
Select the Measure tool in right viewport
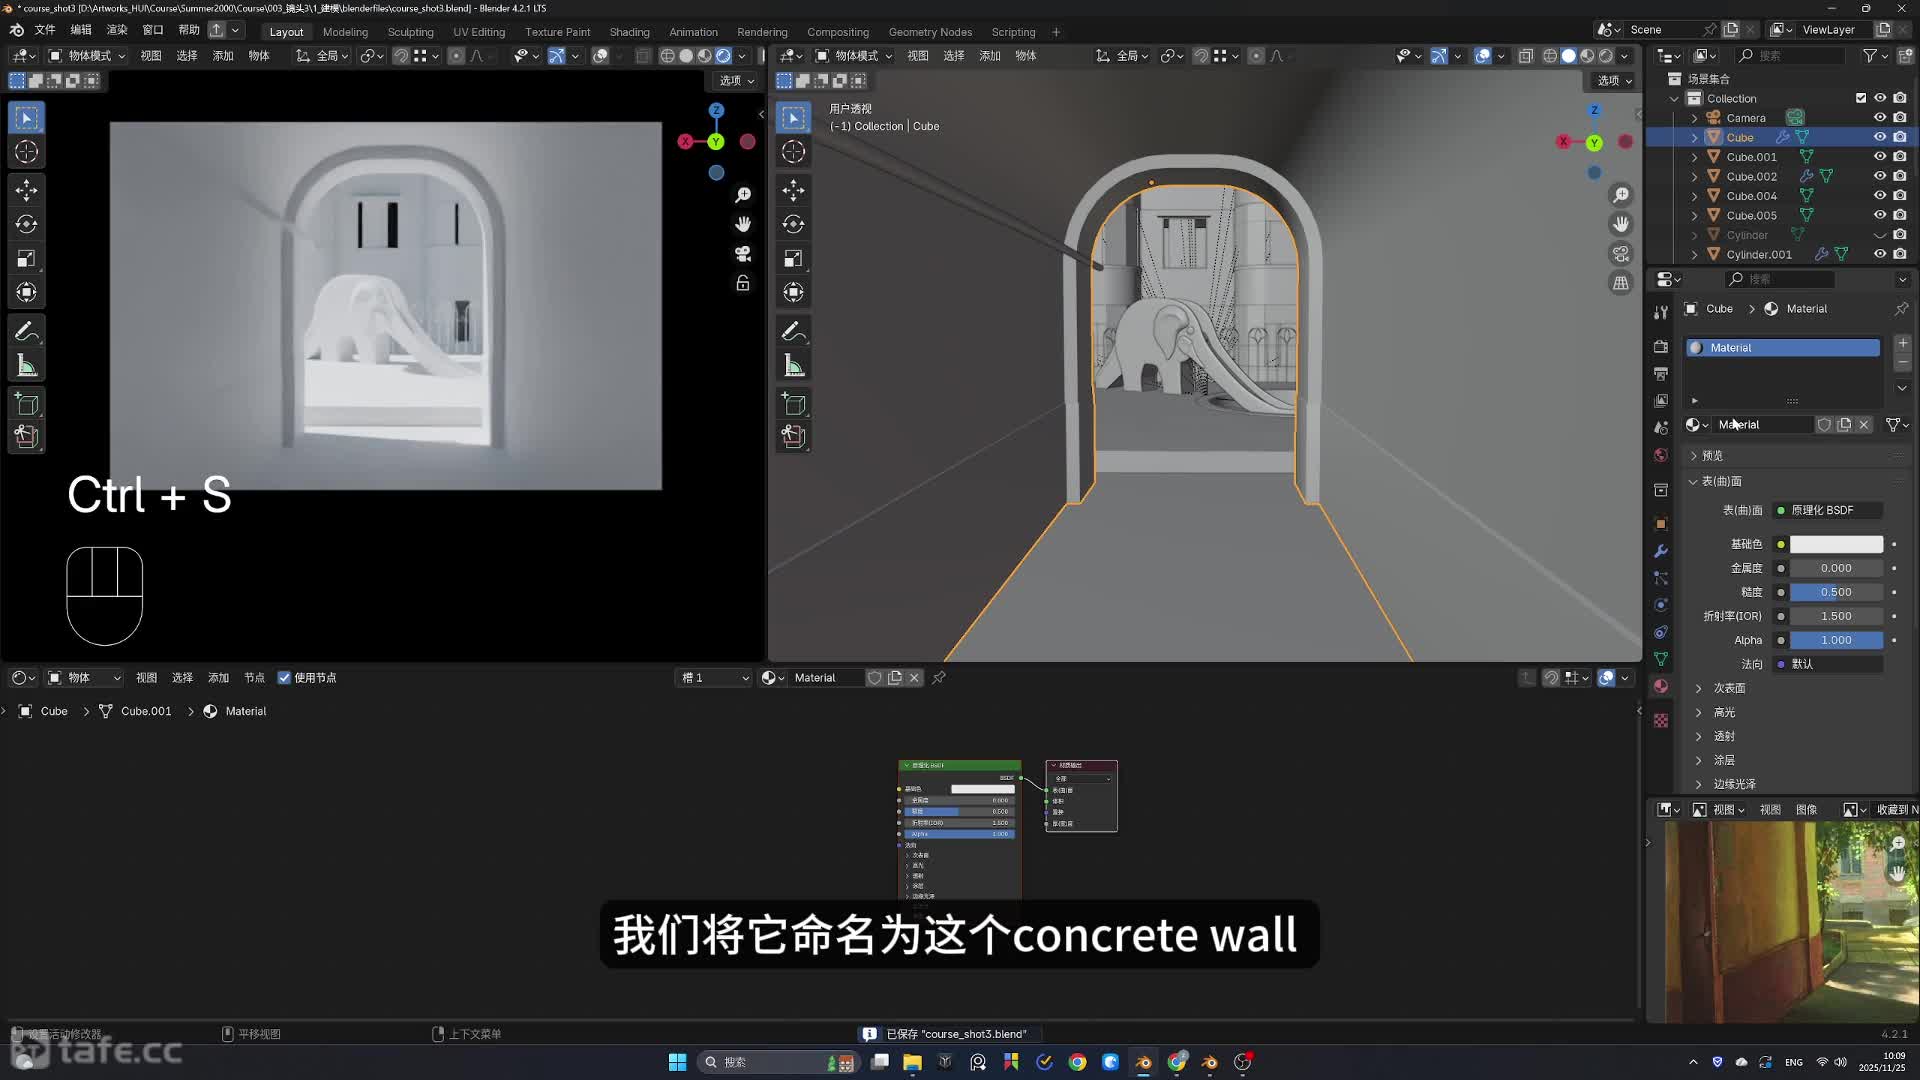point(794,366)
